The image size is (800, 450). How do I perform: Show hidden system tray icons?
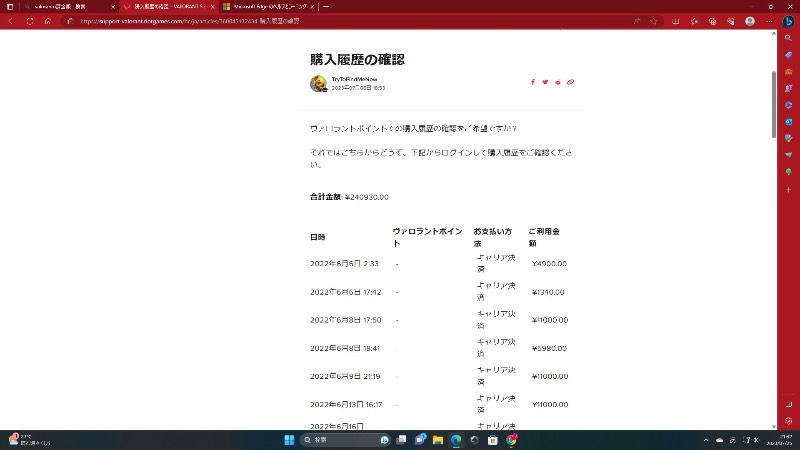[x=706, y=440]
